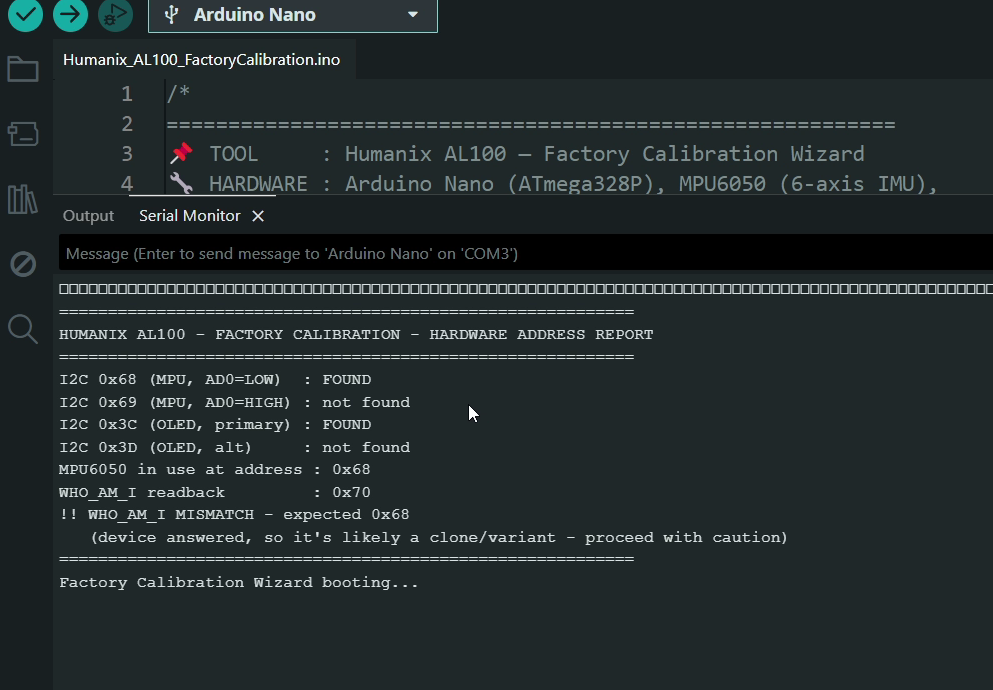Open the Sketchbook folder icon in sidebar
Viewport: 993px width, 690px height.
[x=23, y=69]
